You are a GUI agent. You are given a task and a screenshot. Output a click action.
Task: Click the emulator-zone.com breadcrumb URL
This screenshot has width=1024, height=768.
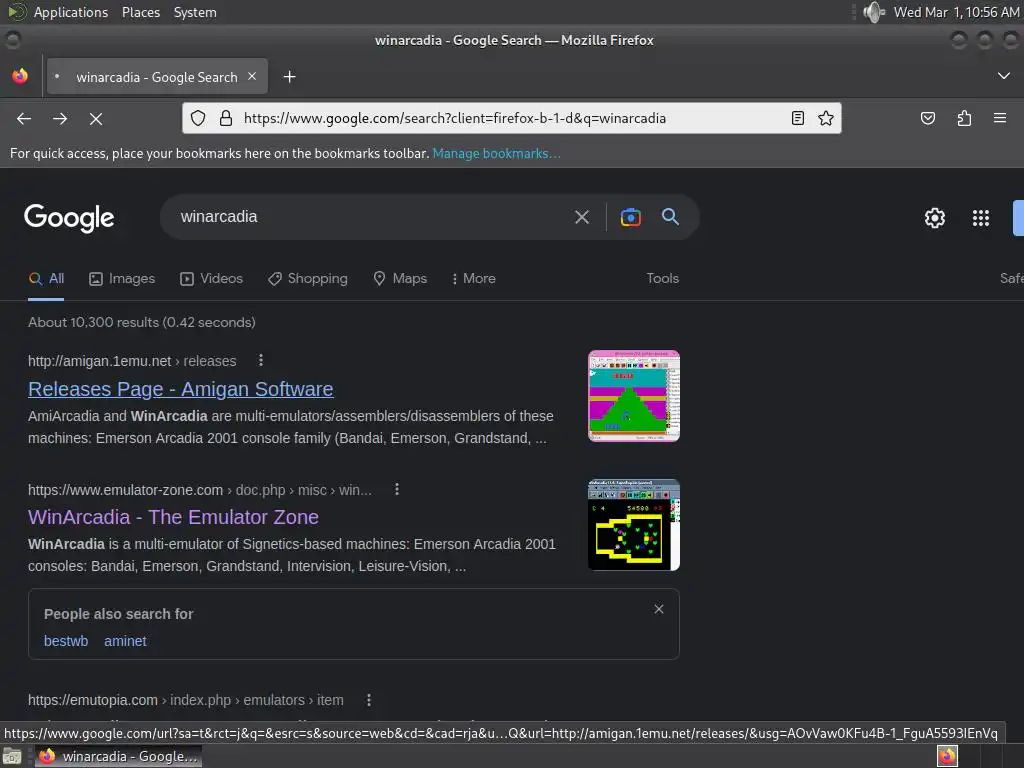click(200, 490)
